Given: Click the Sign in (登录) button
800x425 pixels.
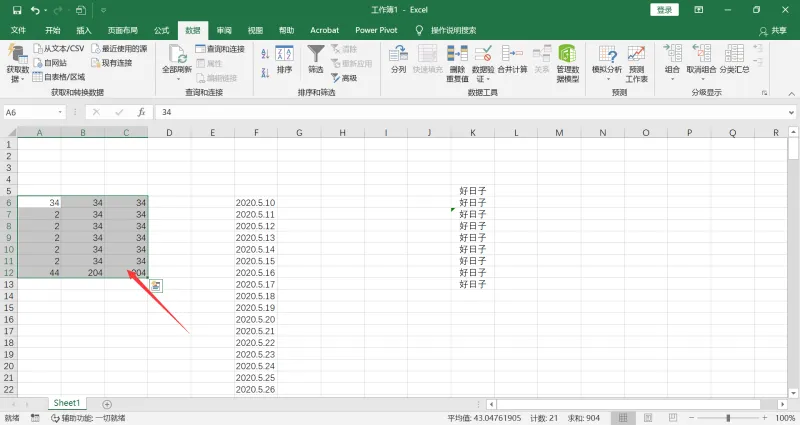Looking at the screenshot, I should pyautogui.click(x=664, y=10).
